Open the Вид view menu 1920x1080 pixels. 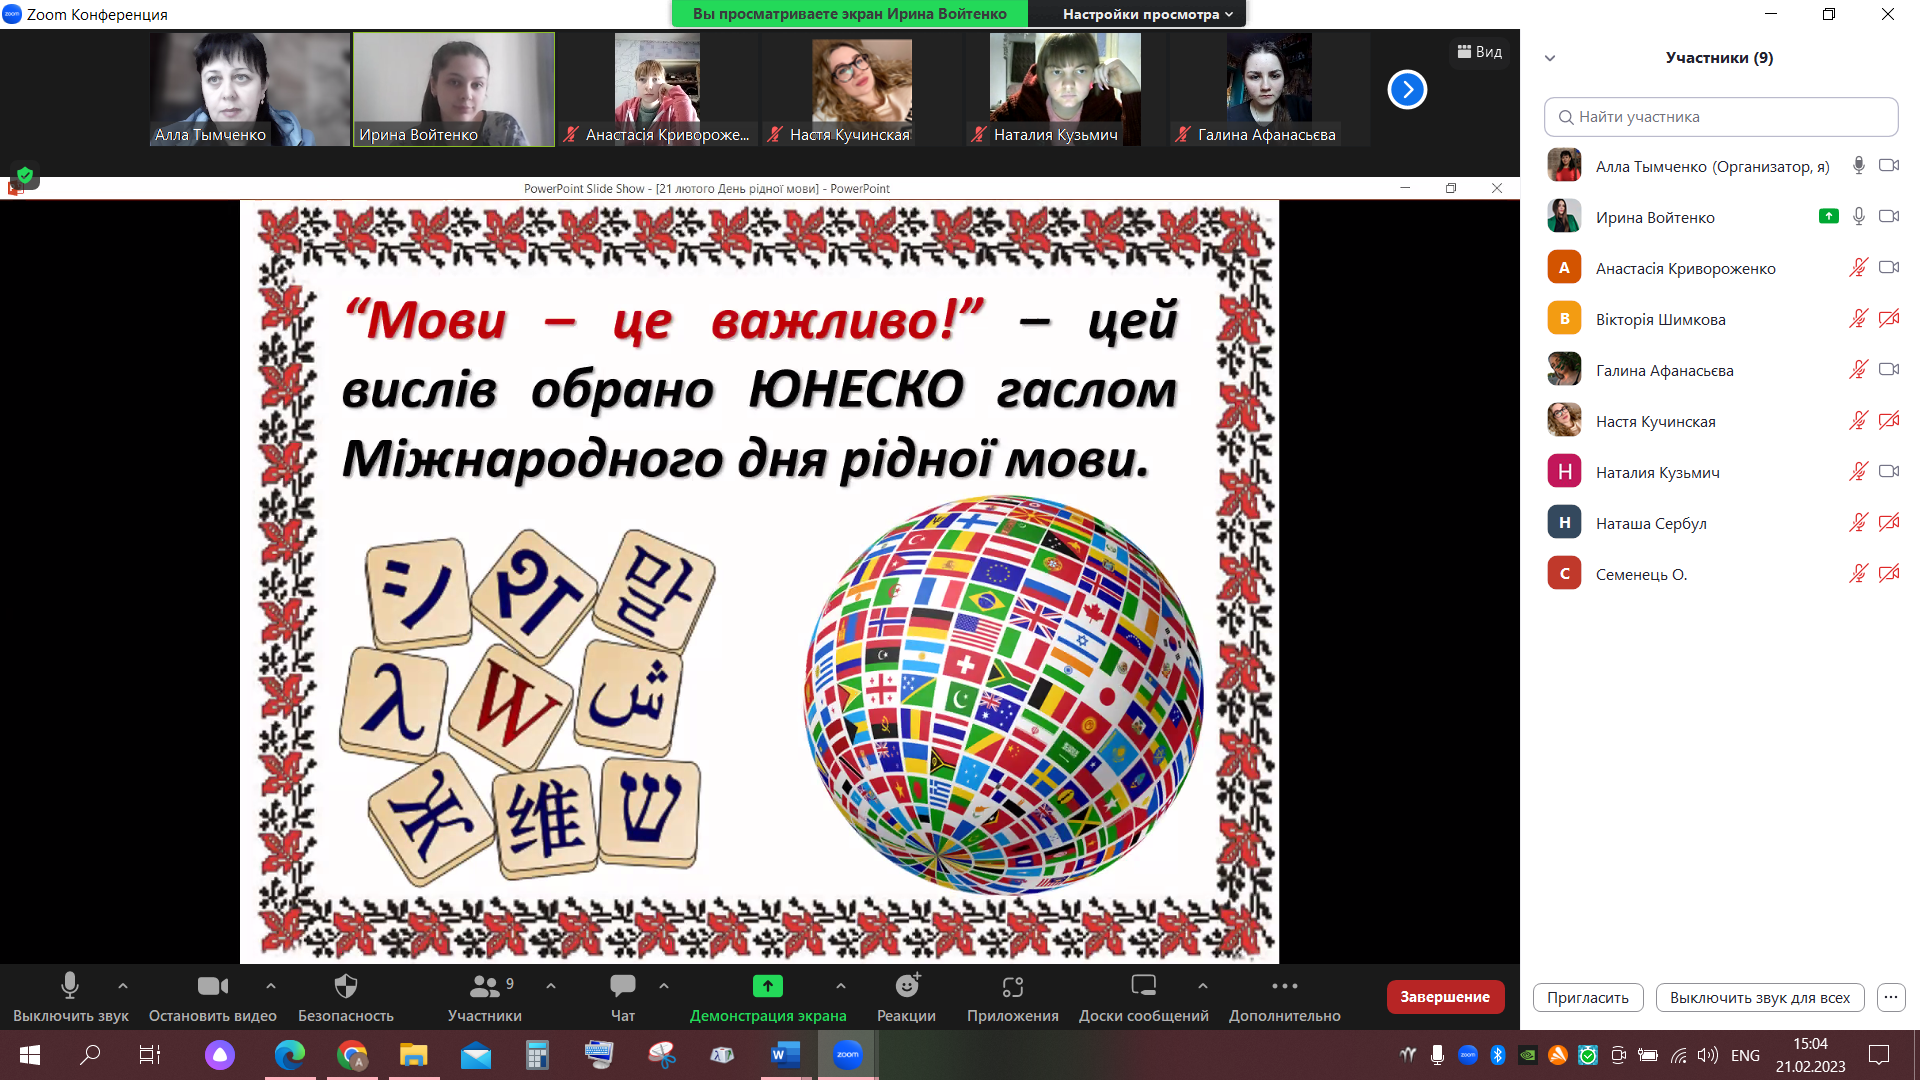tap(1479, 52)
